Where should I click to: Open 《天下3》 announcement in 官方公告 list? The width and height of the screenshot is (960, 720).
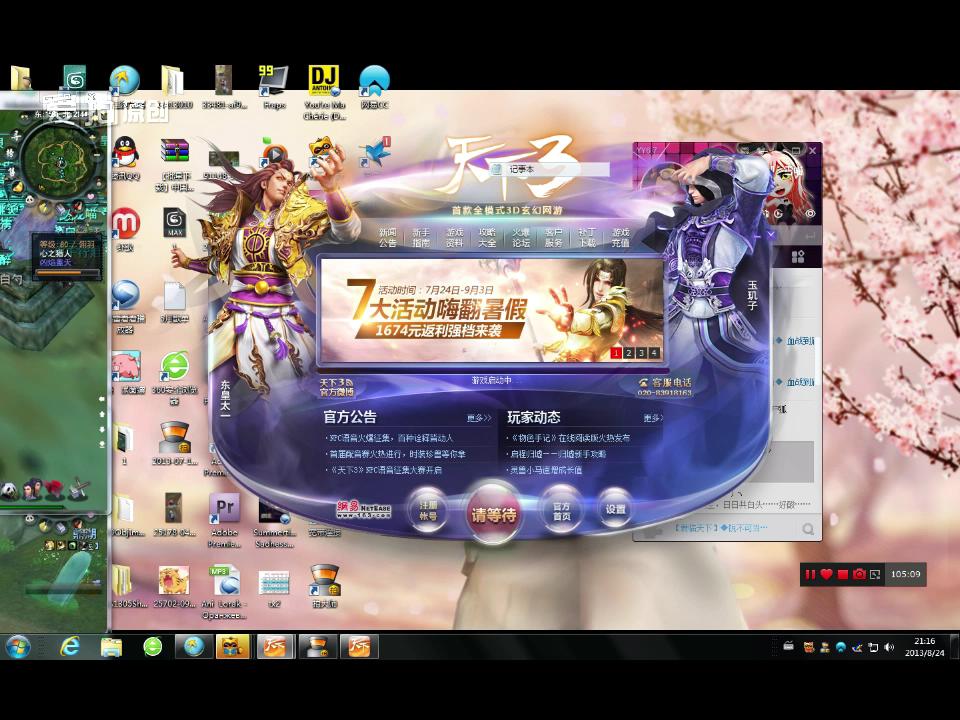(384, 470)
